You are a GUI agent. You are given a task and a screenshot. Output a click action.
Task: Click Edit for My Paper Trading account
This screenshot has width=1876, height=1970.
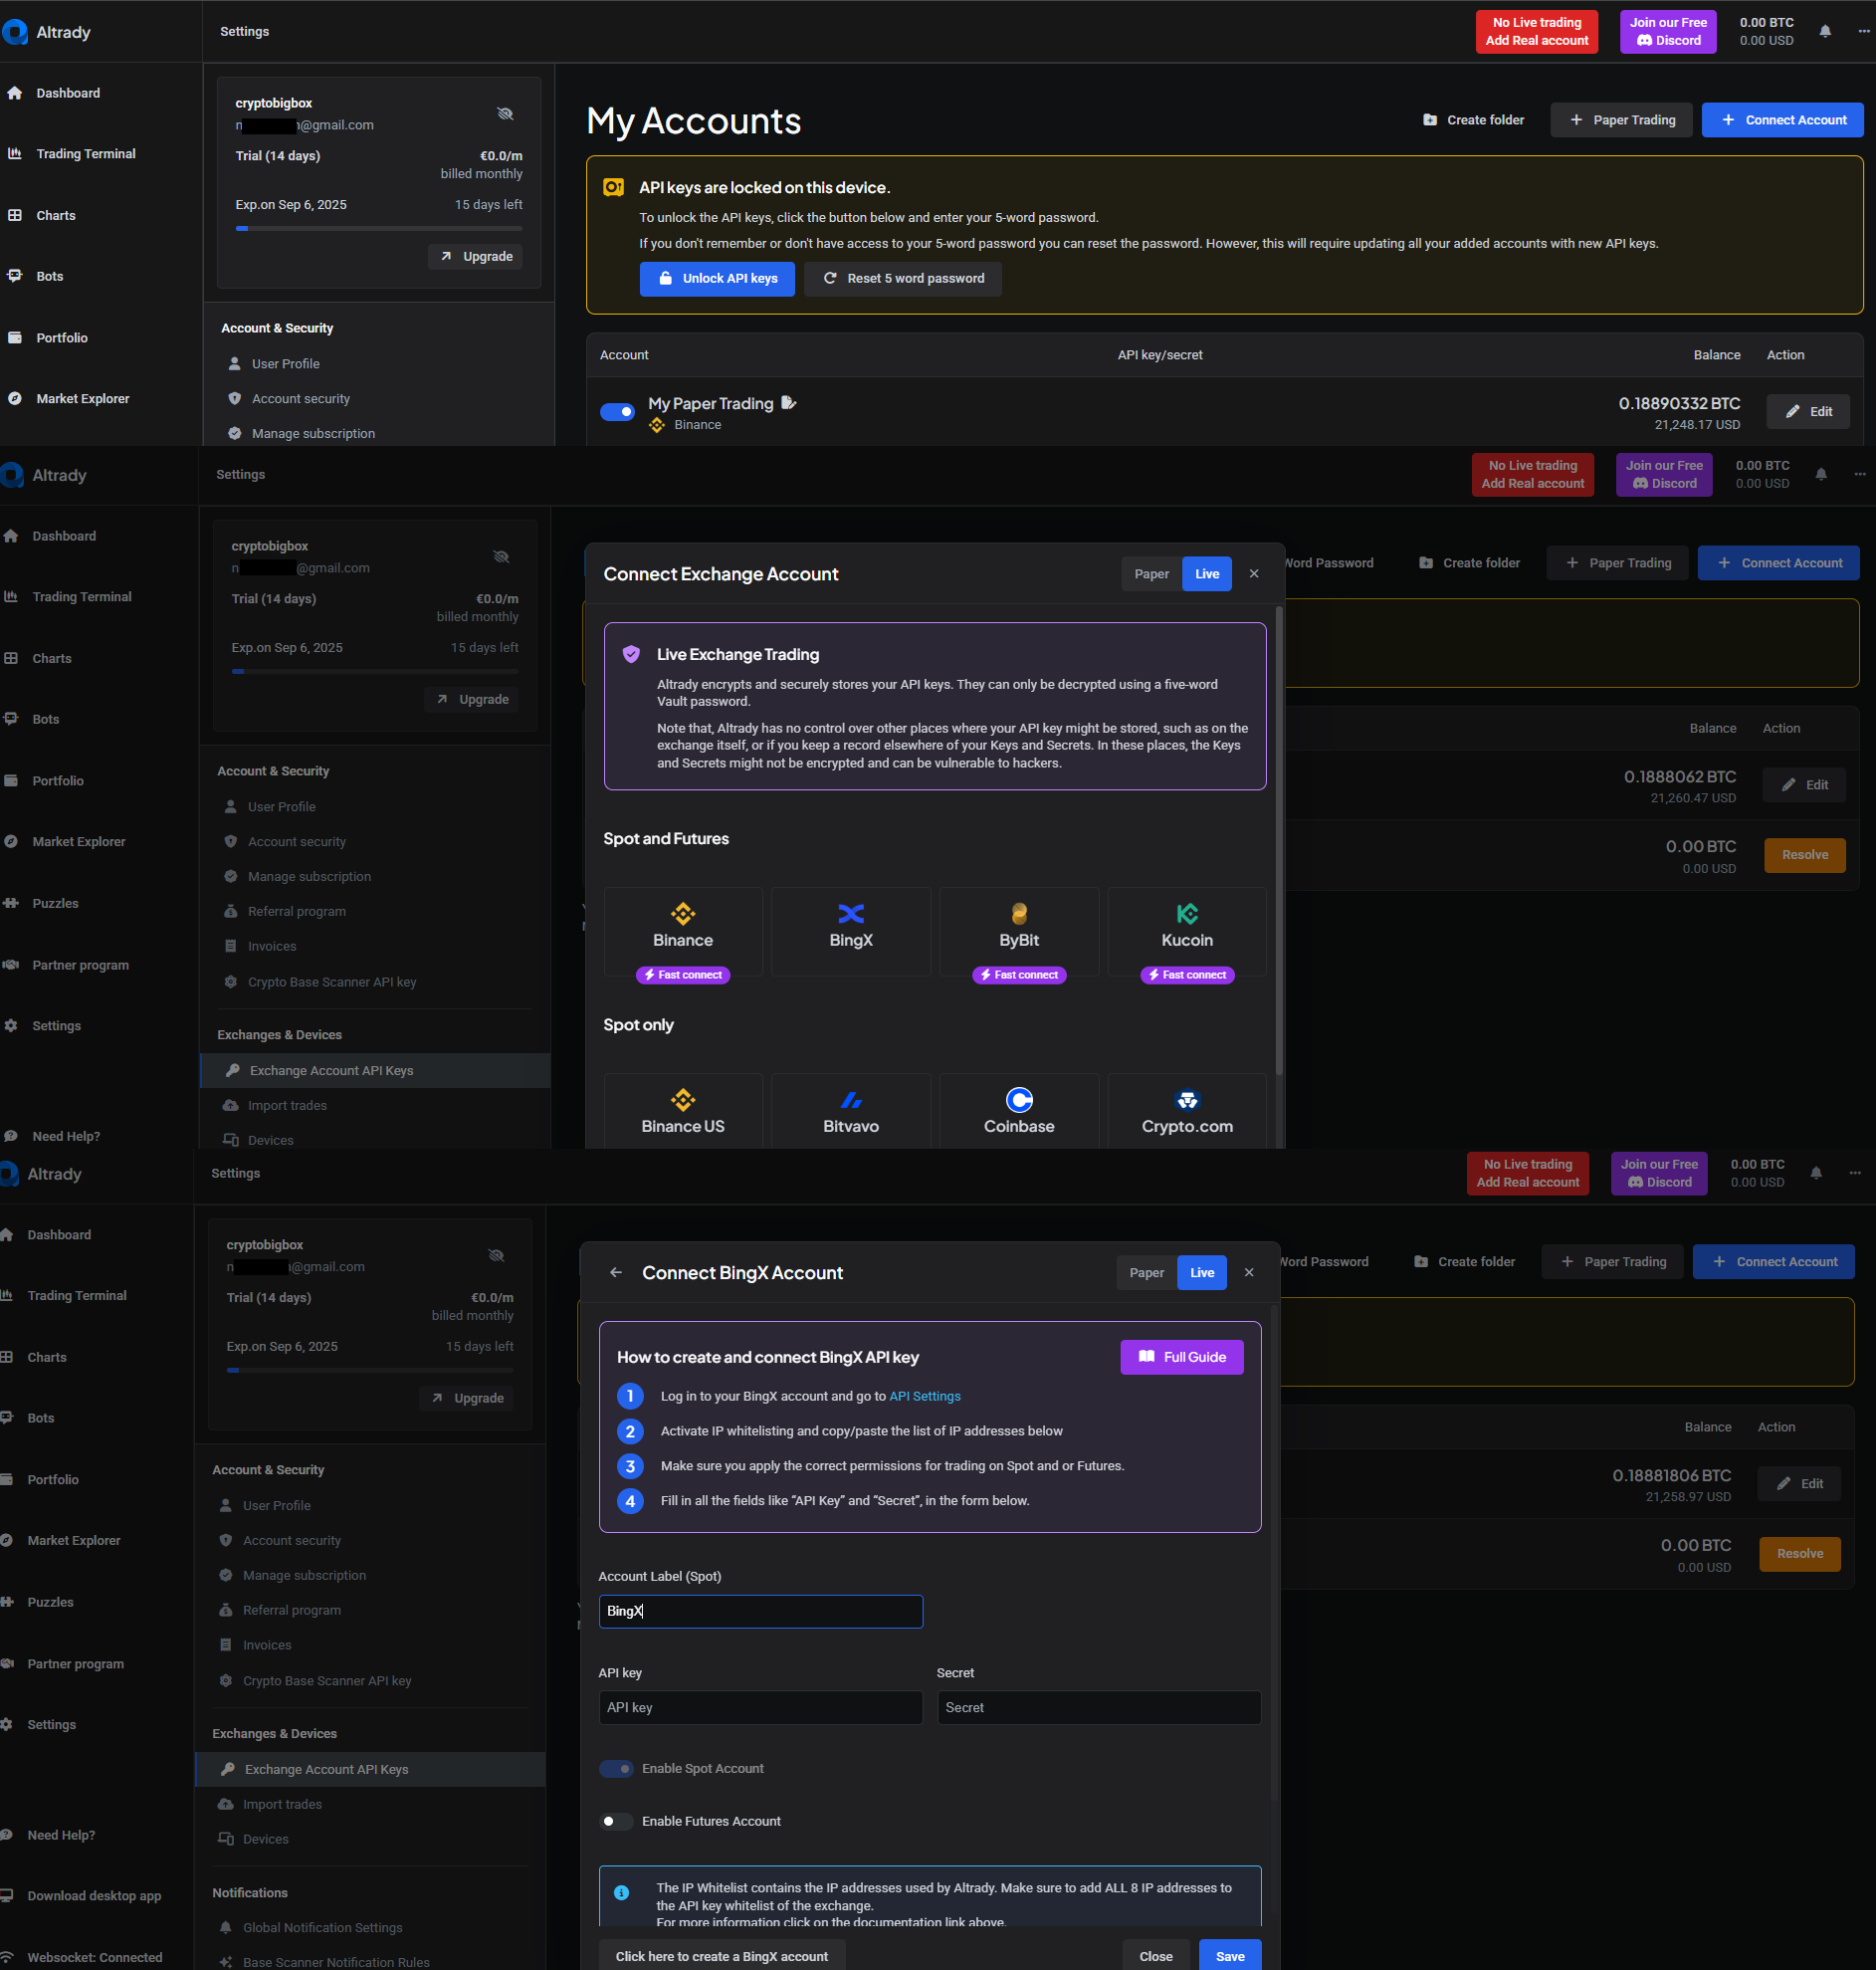point(1808,412)
